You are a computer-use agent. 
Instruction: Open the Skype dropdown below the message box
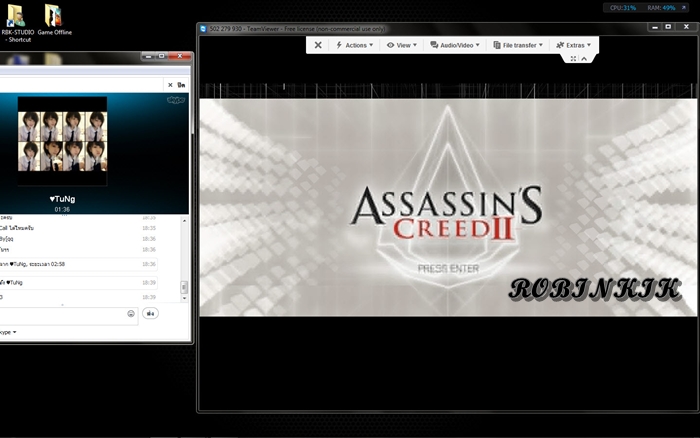(x=8, y=332)
